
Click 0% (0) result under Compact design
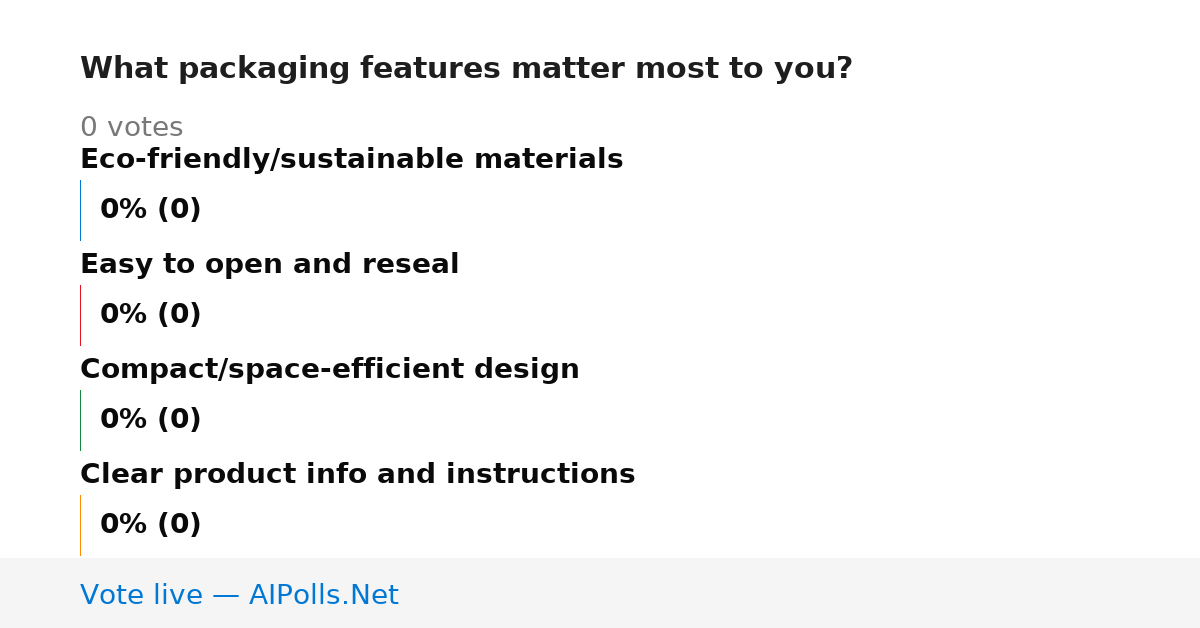(x=150, y=420)
